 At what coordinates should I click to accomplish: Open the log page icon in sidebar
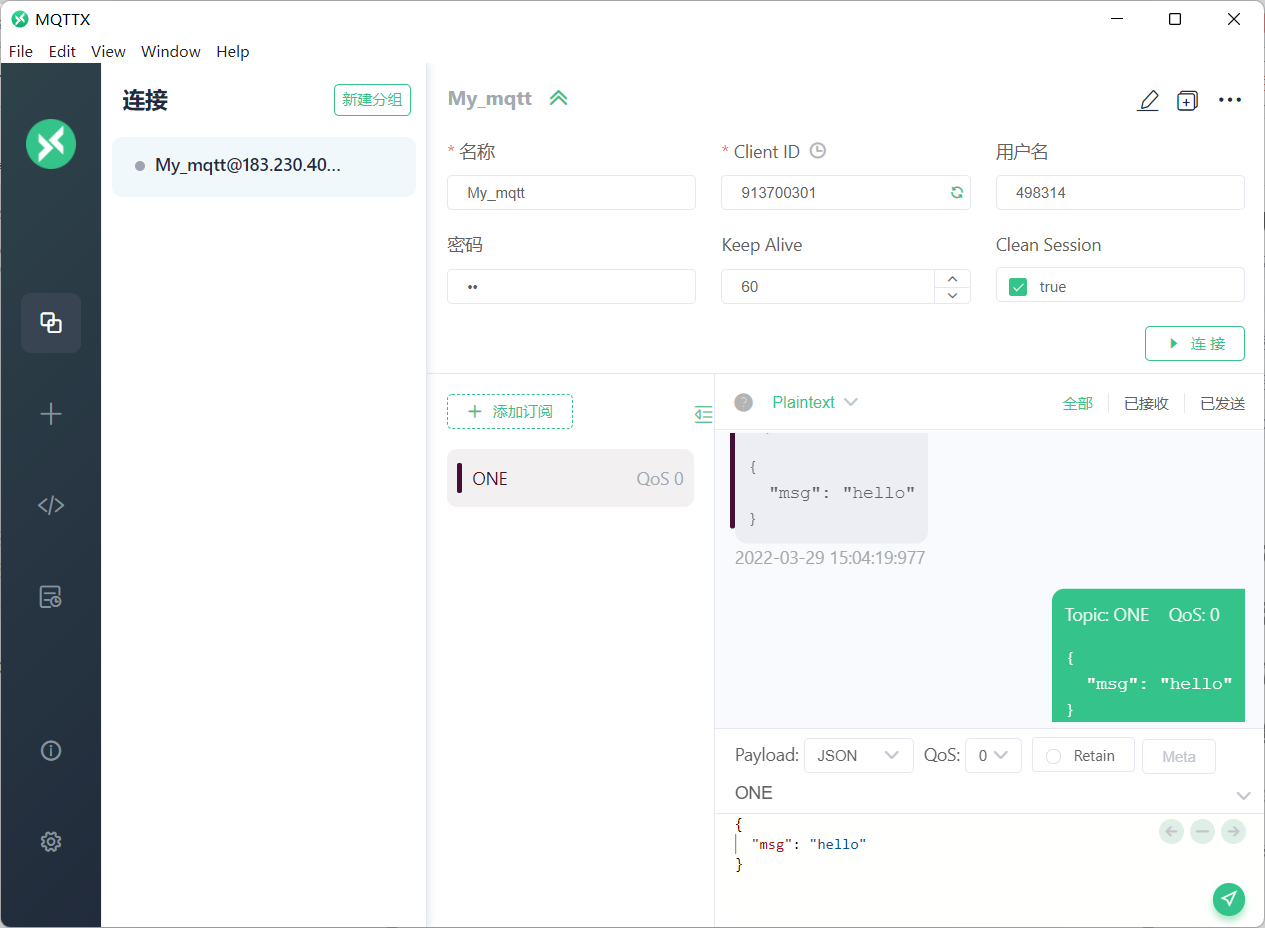(51, 597)
